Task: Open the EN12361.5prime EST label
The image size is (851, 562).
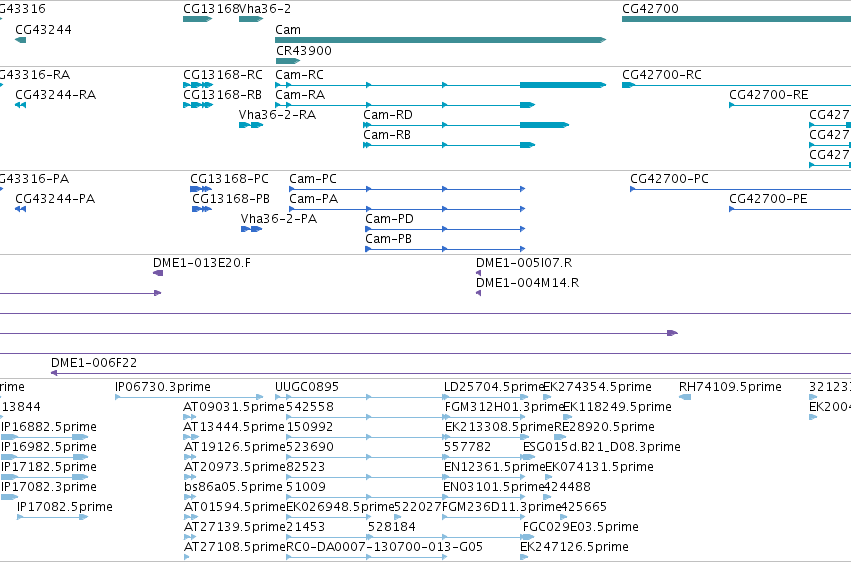Action: (494, 468)
